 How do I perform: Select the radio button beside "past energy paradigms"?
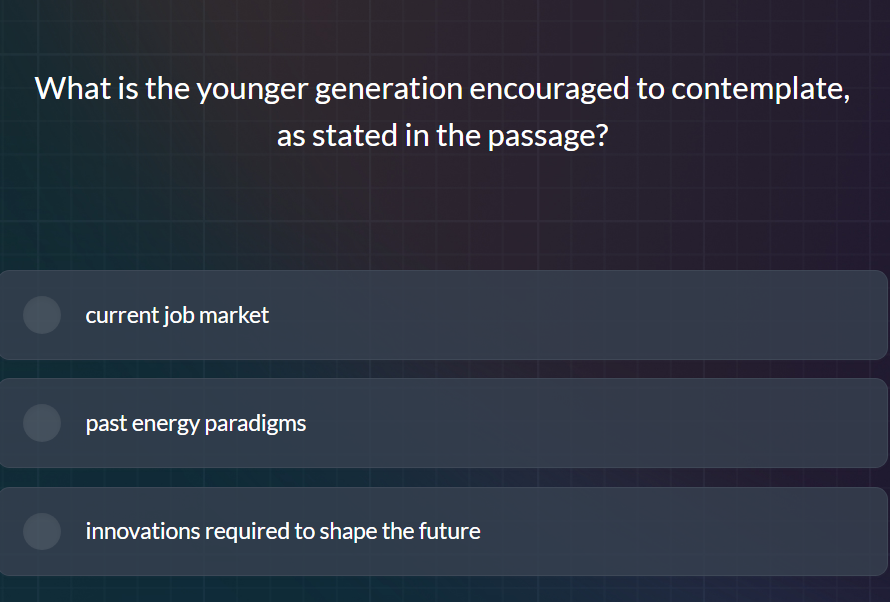42,422
